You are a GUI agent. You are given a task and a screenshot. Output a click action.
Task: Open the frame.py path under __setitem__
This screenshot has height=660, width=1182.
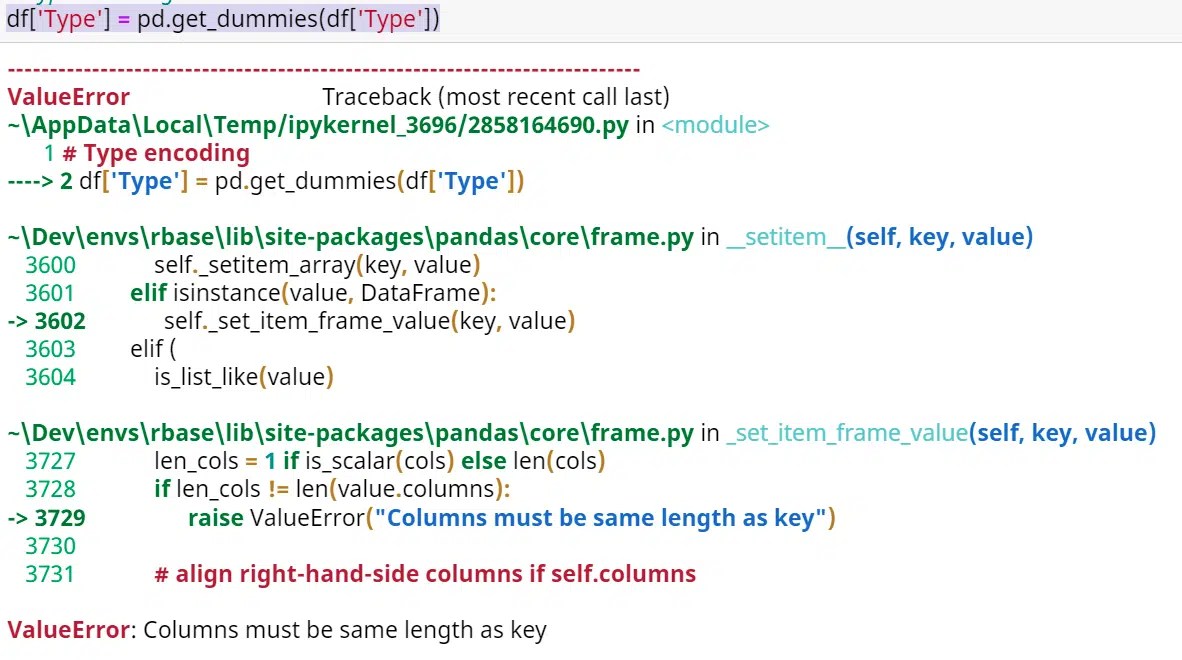[x=348, y=237]
